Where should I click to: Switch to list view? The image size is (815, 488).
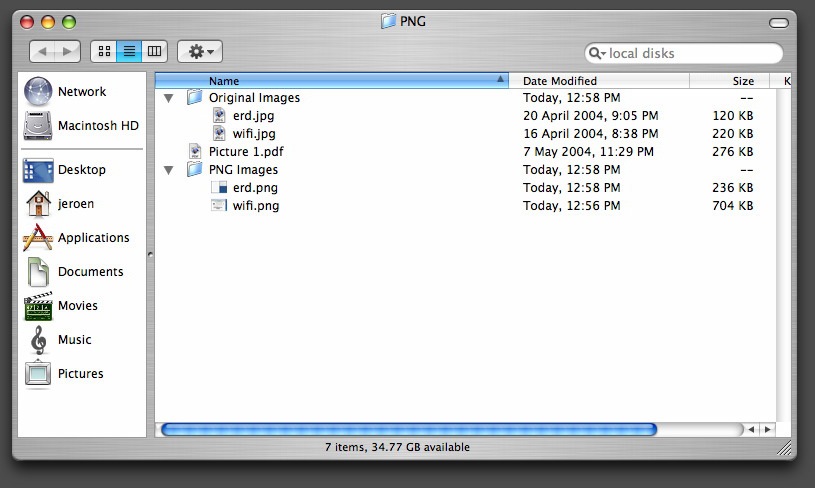tap(129, 51)
